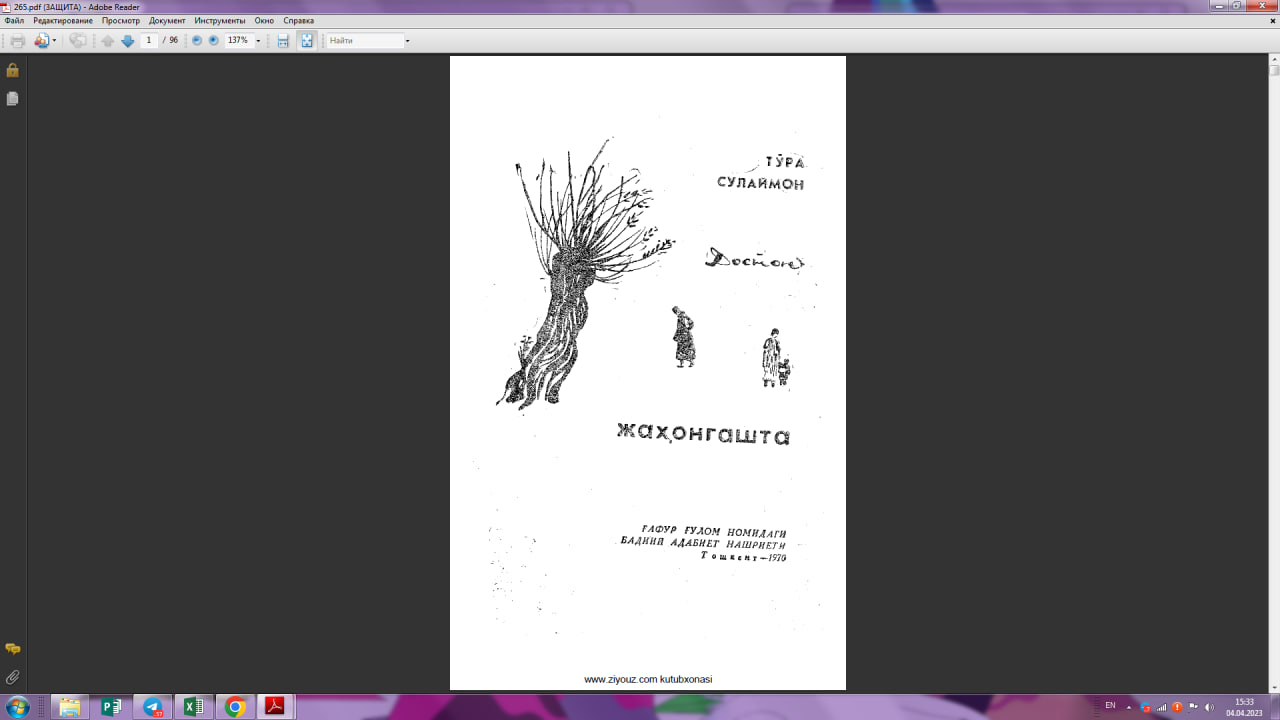Expand the Найти search options arrow
Image resolution: width=1280 pixels, height=720 pixels.
407,41
